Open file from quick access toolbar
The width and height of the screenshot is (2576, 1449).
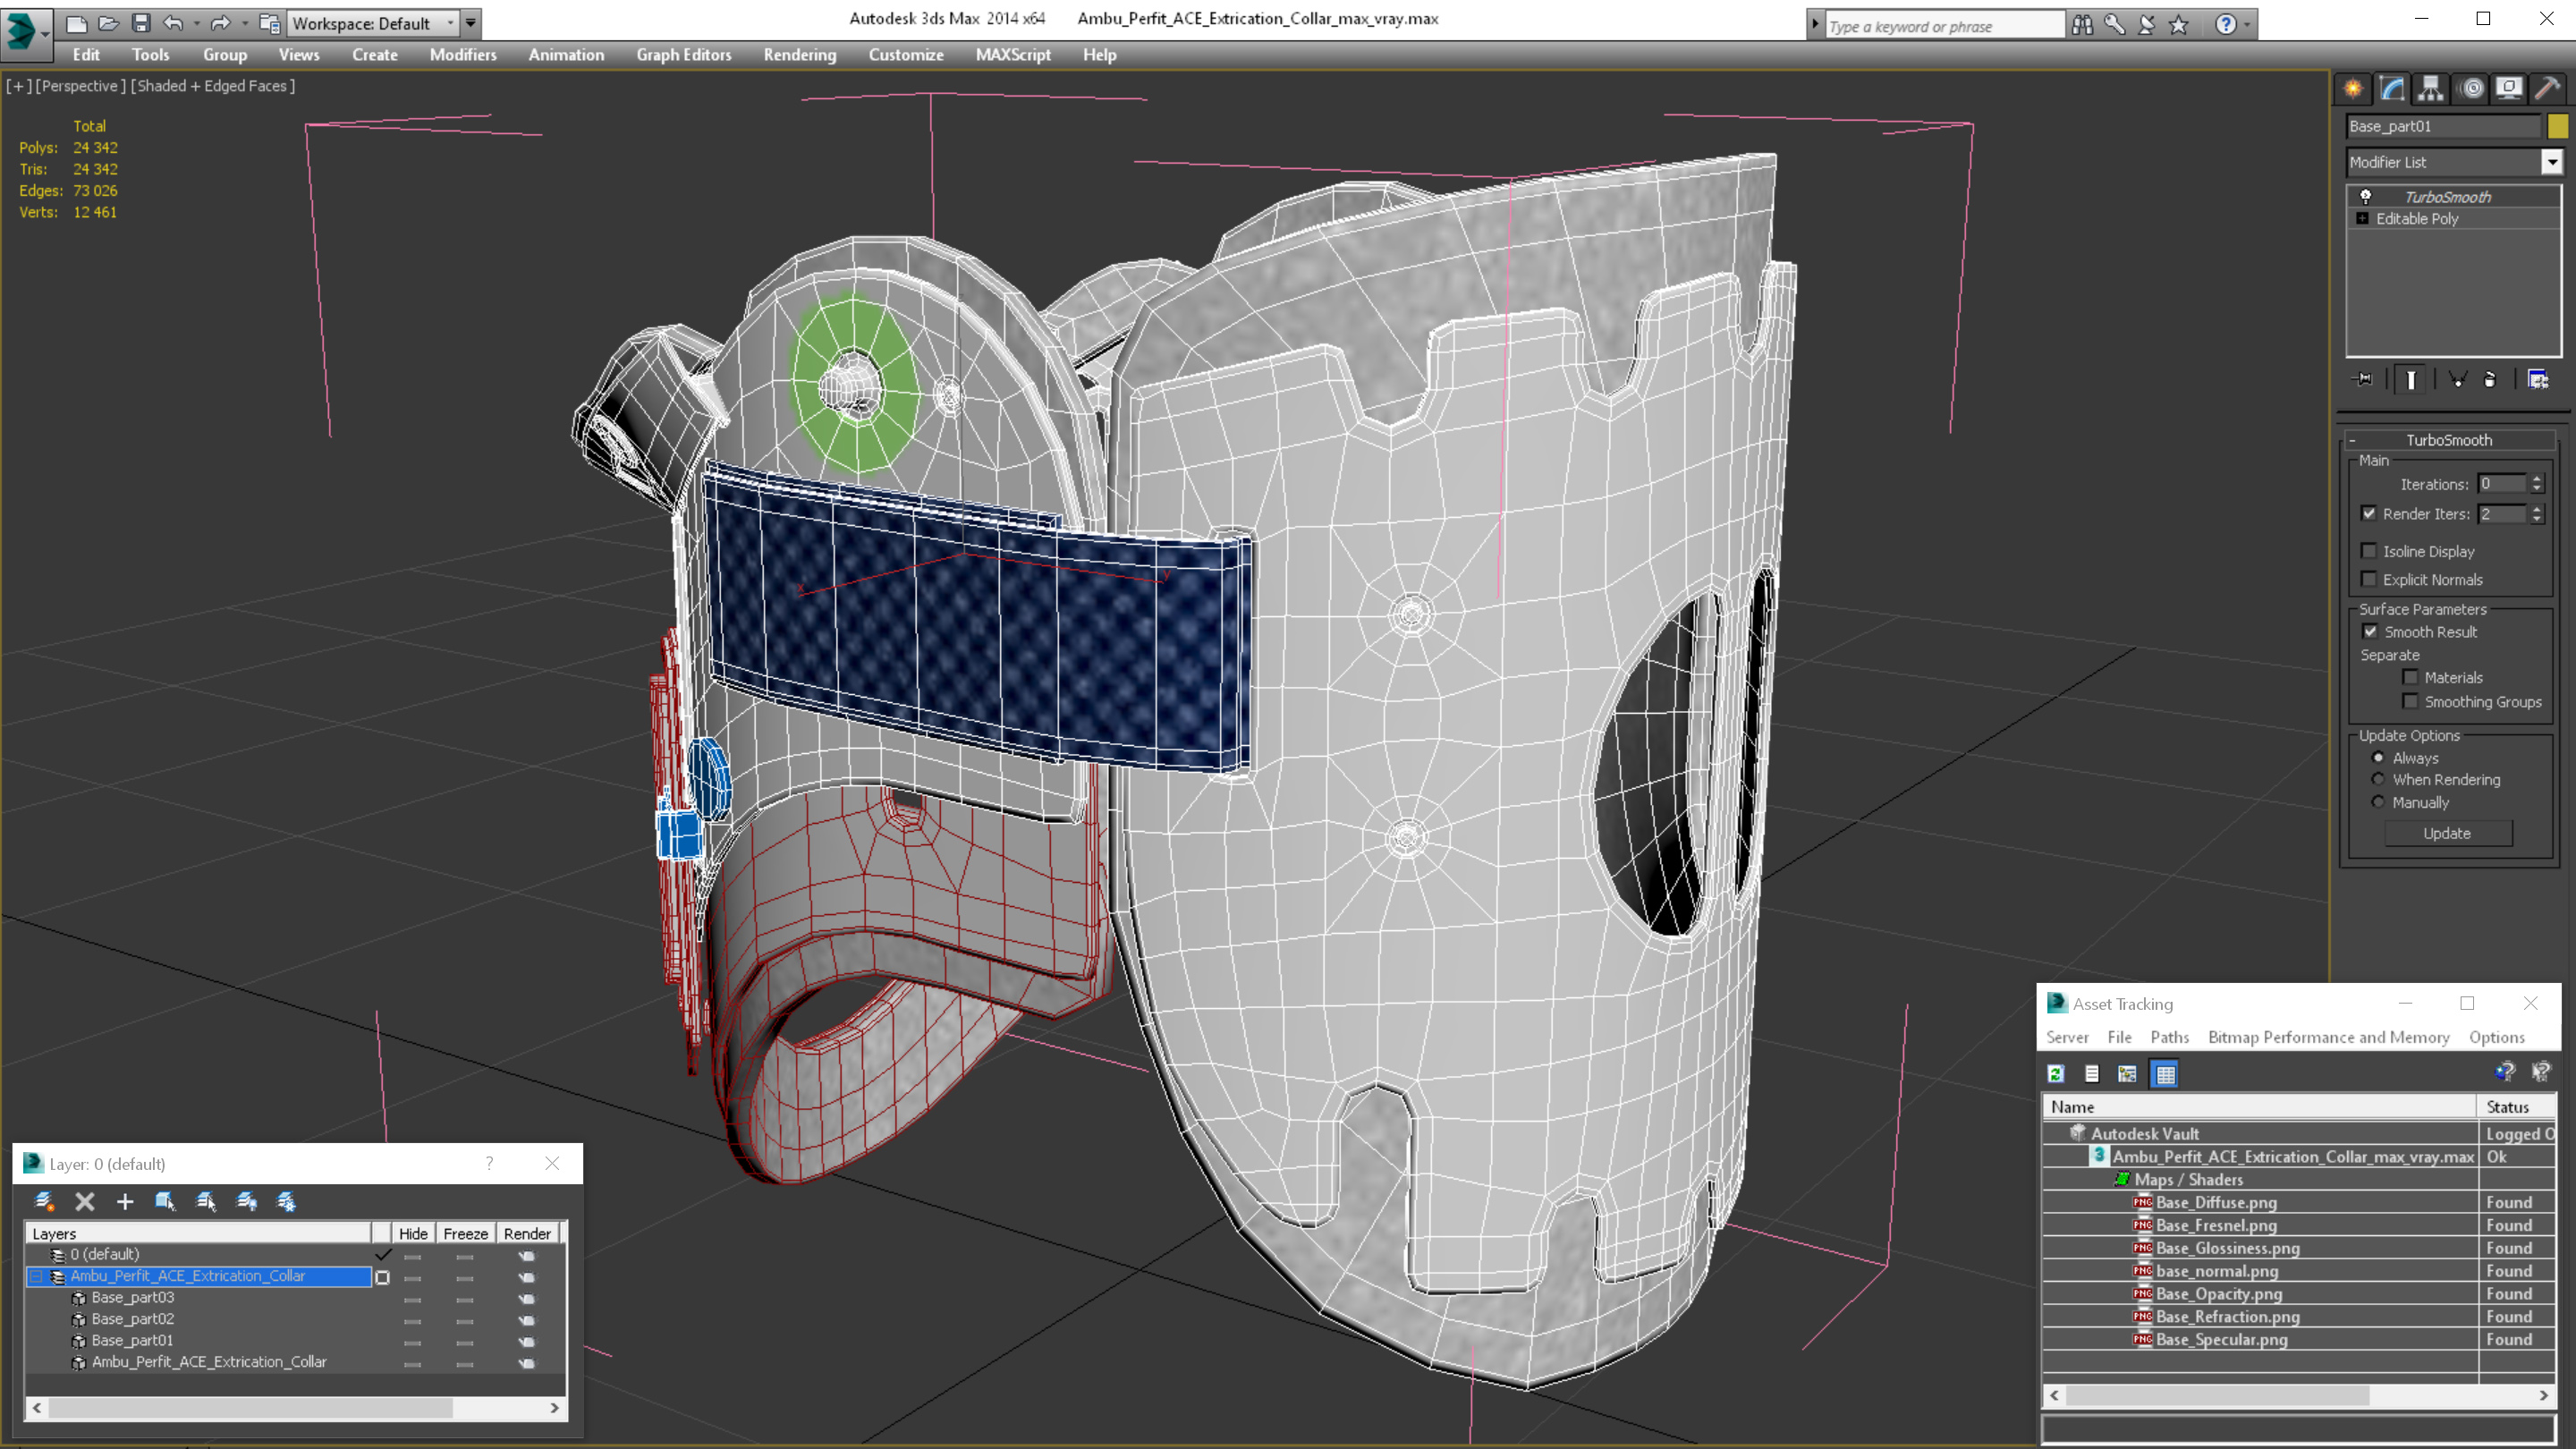[108, 23]
